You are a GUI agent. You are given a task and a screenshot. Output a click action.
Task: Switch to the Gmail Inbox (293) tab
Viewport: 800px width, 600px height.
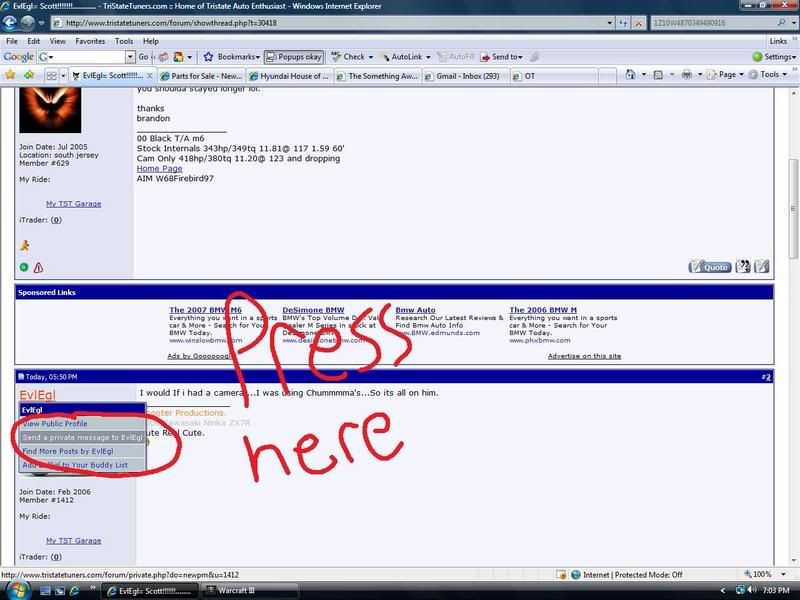point(466,76)
